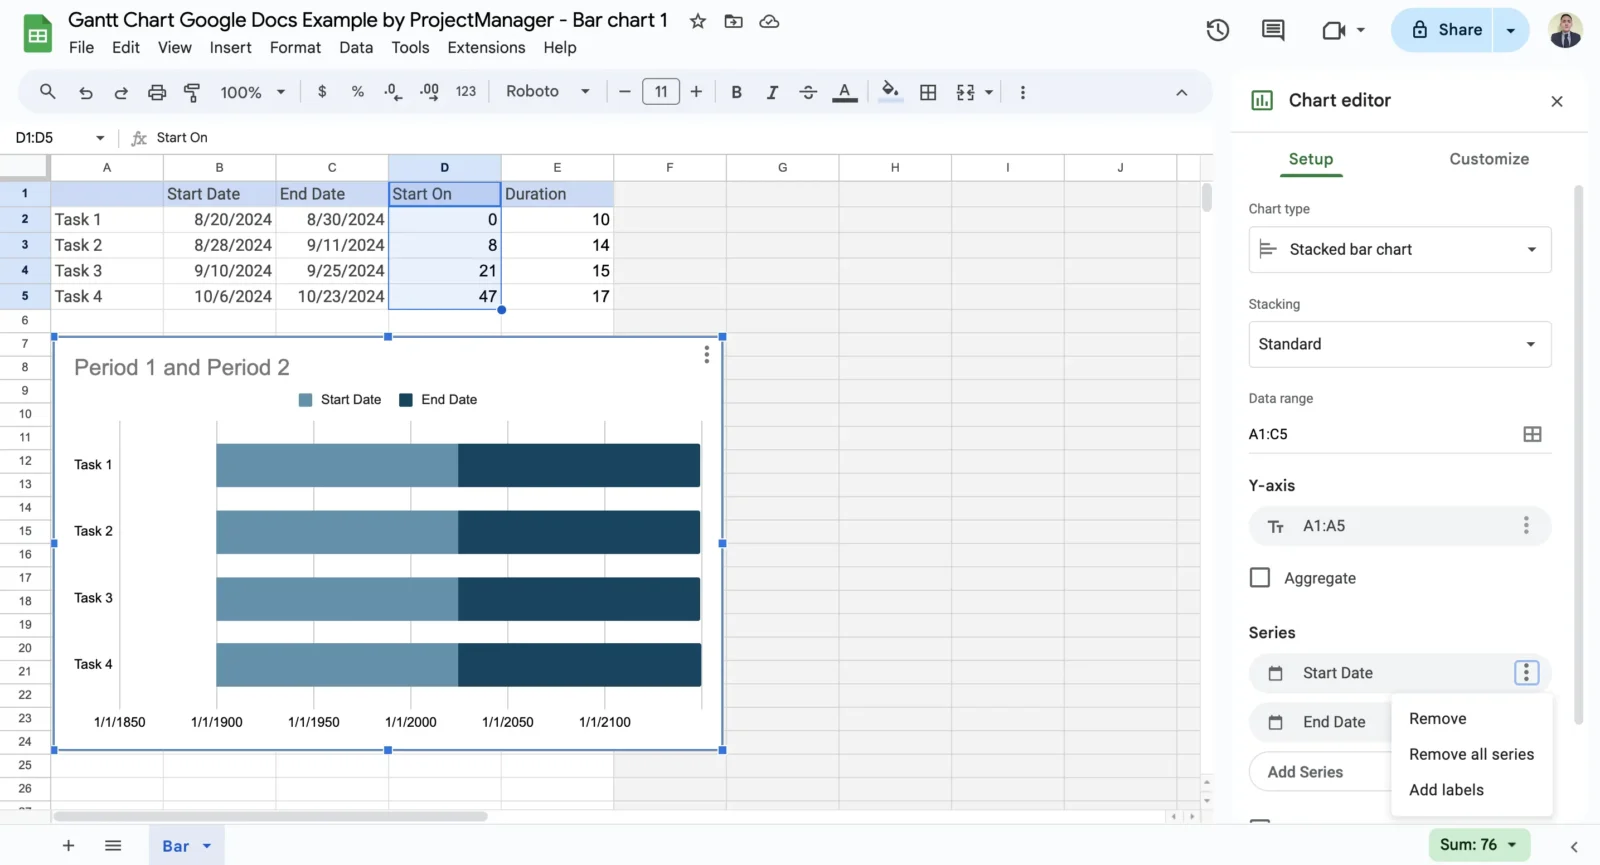Open Stacked bar chart type dropdown

(1399, 250)
